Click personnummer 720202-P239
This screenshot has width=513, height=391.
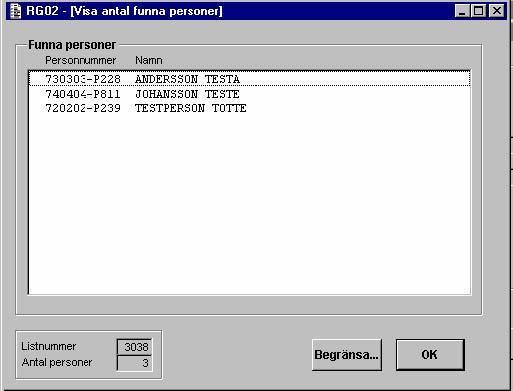pyautogui.click(x=83, y=108)
